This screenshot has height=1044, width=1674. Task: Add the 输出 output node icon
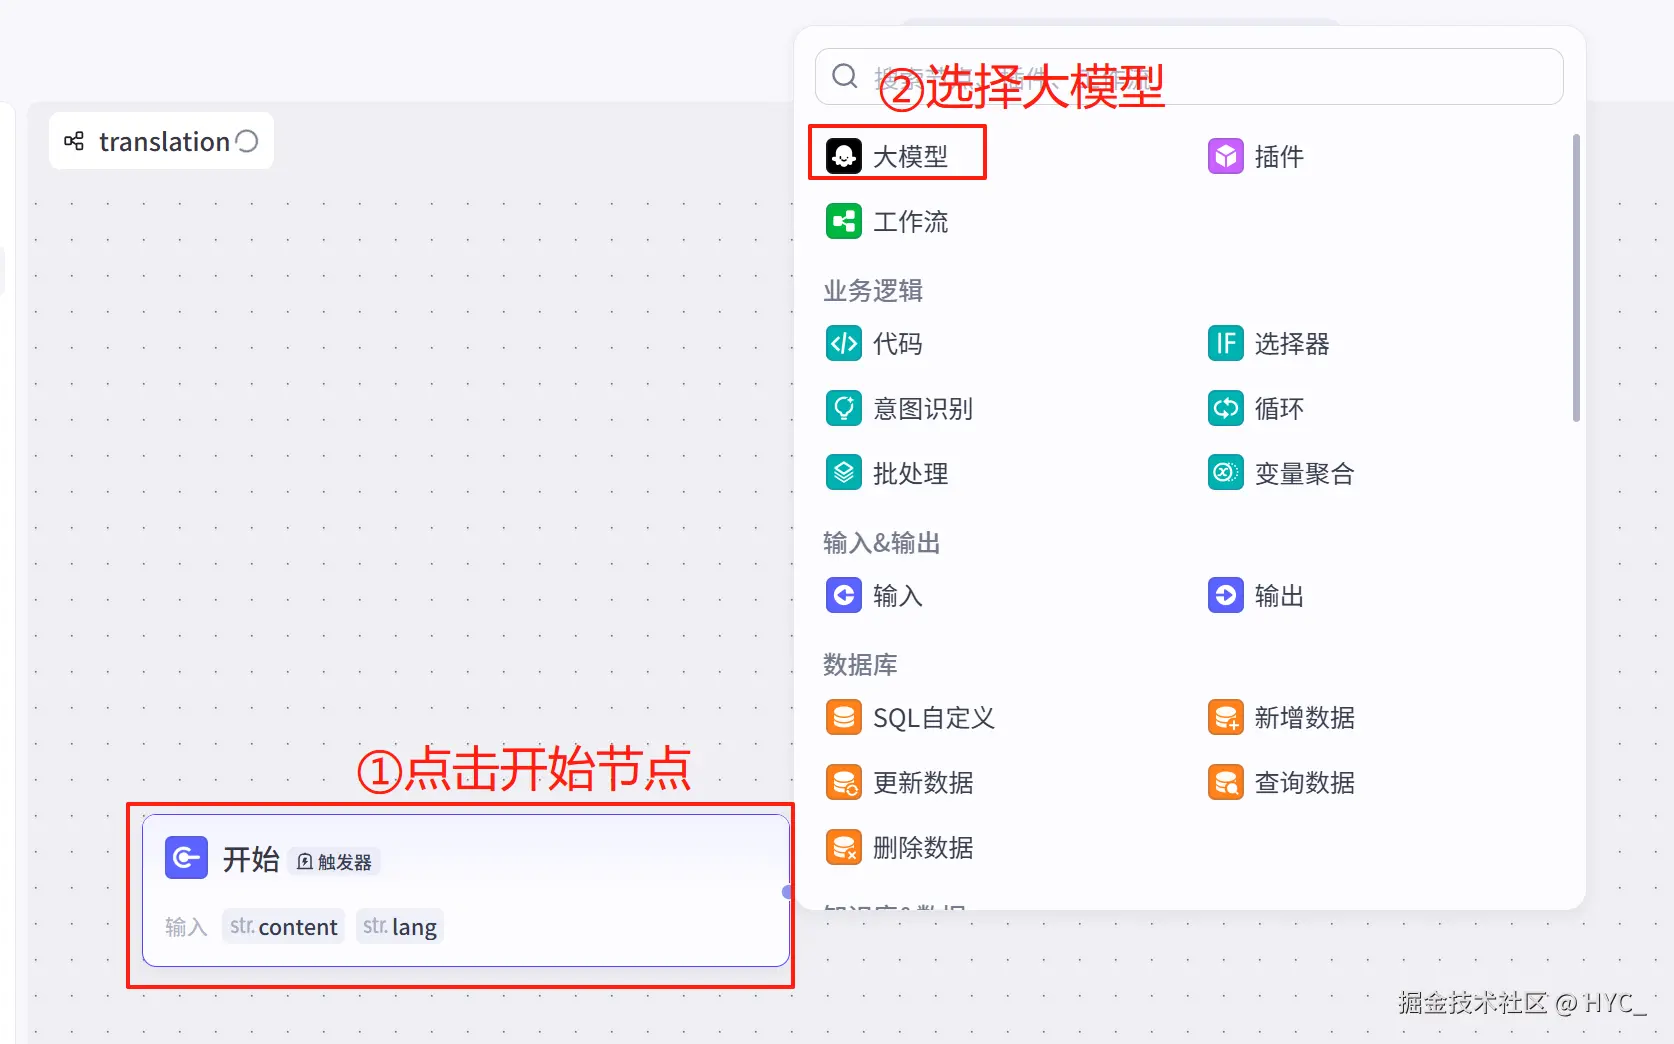1226,595
